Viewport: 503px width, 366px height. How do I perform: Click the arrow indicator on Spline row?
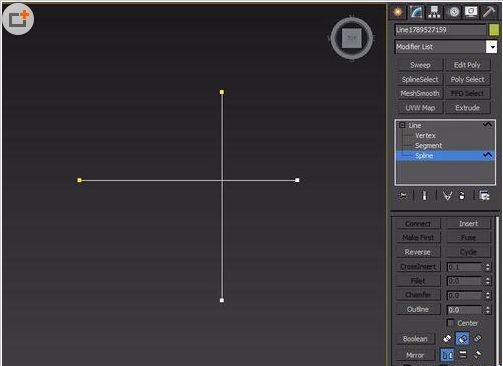487,155
